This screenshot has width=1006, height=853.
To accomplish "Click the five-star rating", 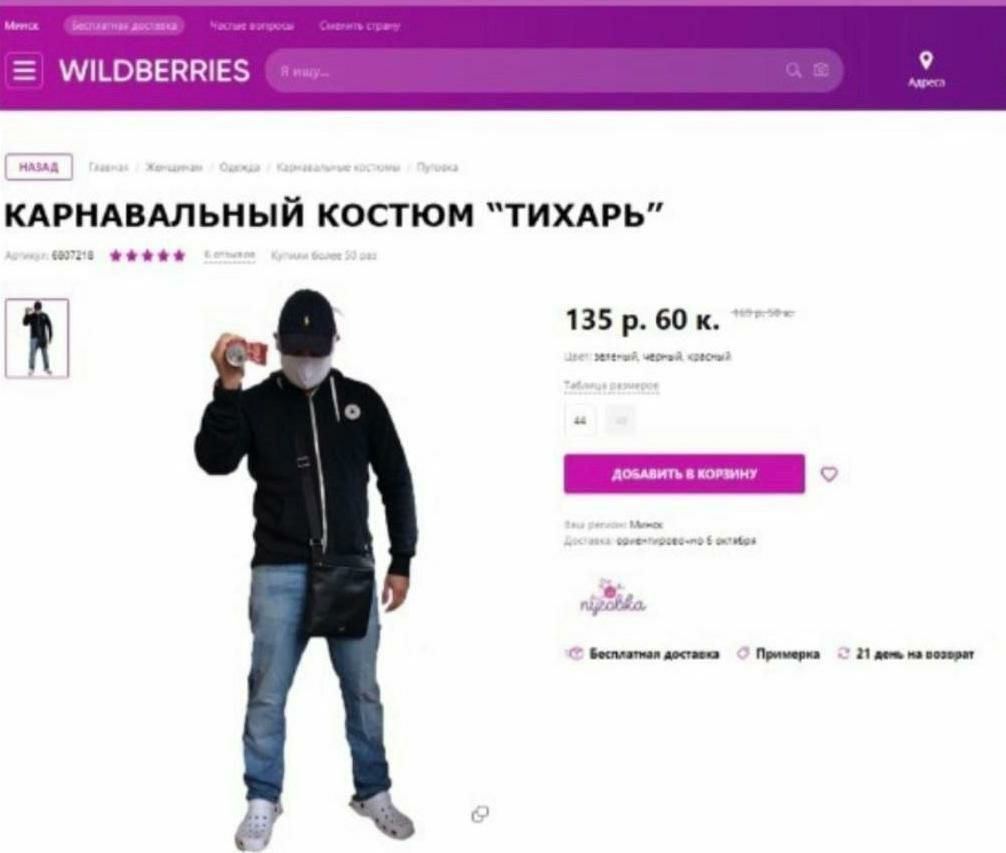I will [x=148, y=256].
